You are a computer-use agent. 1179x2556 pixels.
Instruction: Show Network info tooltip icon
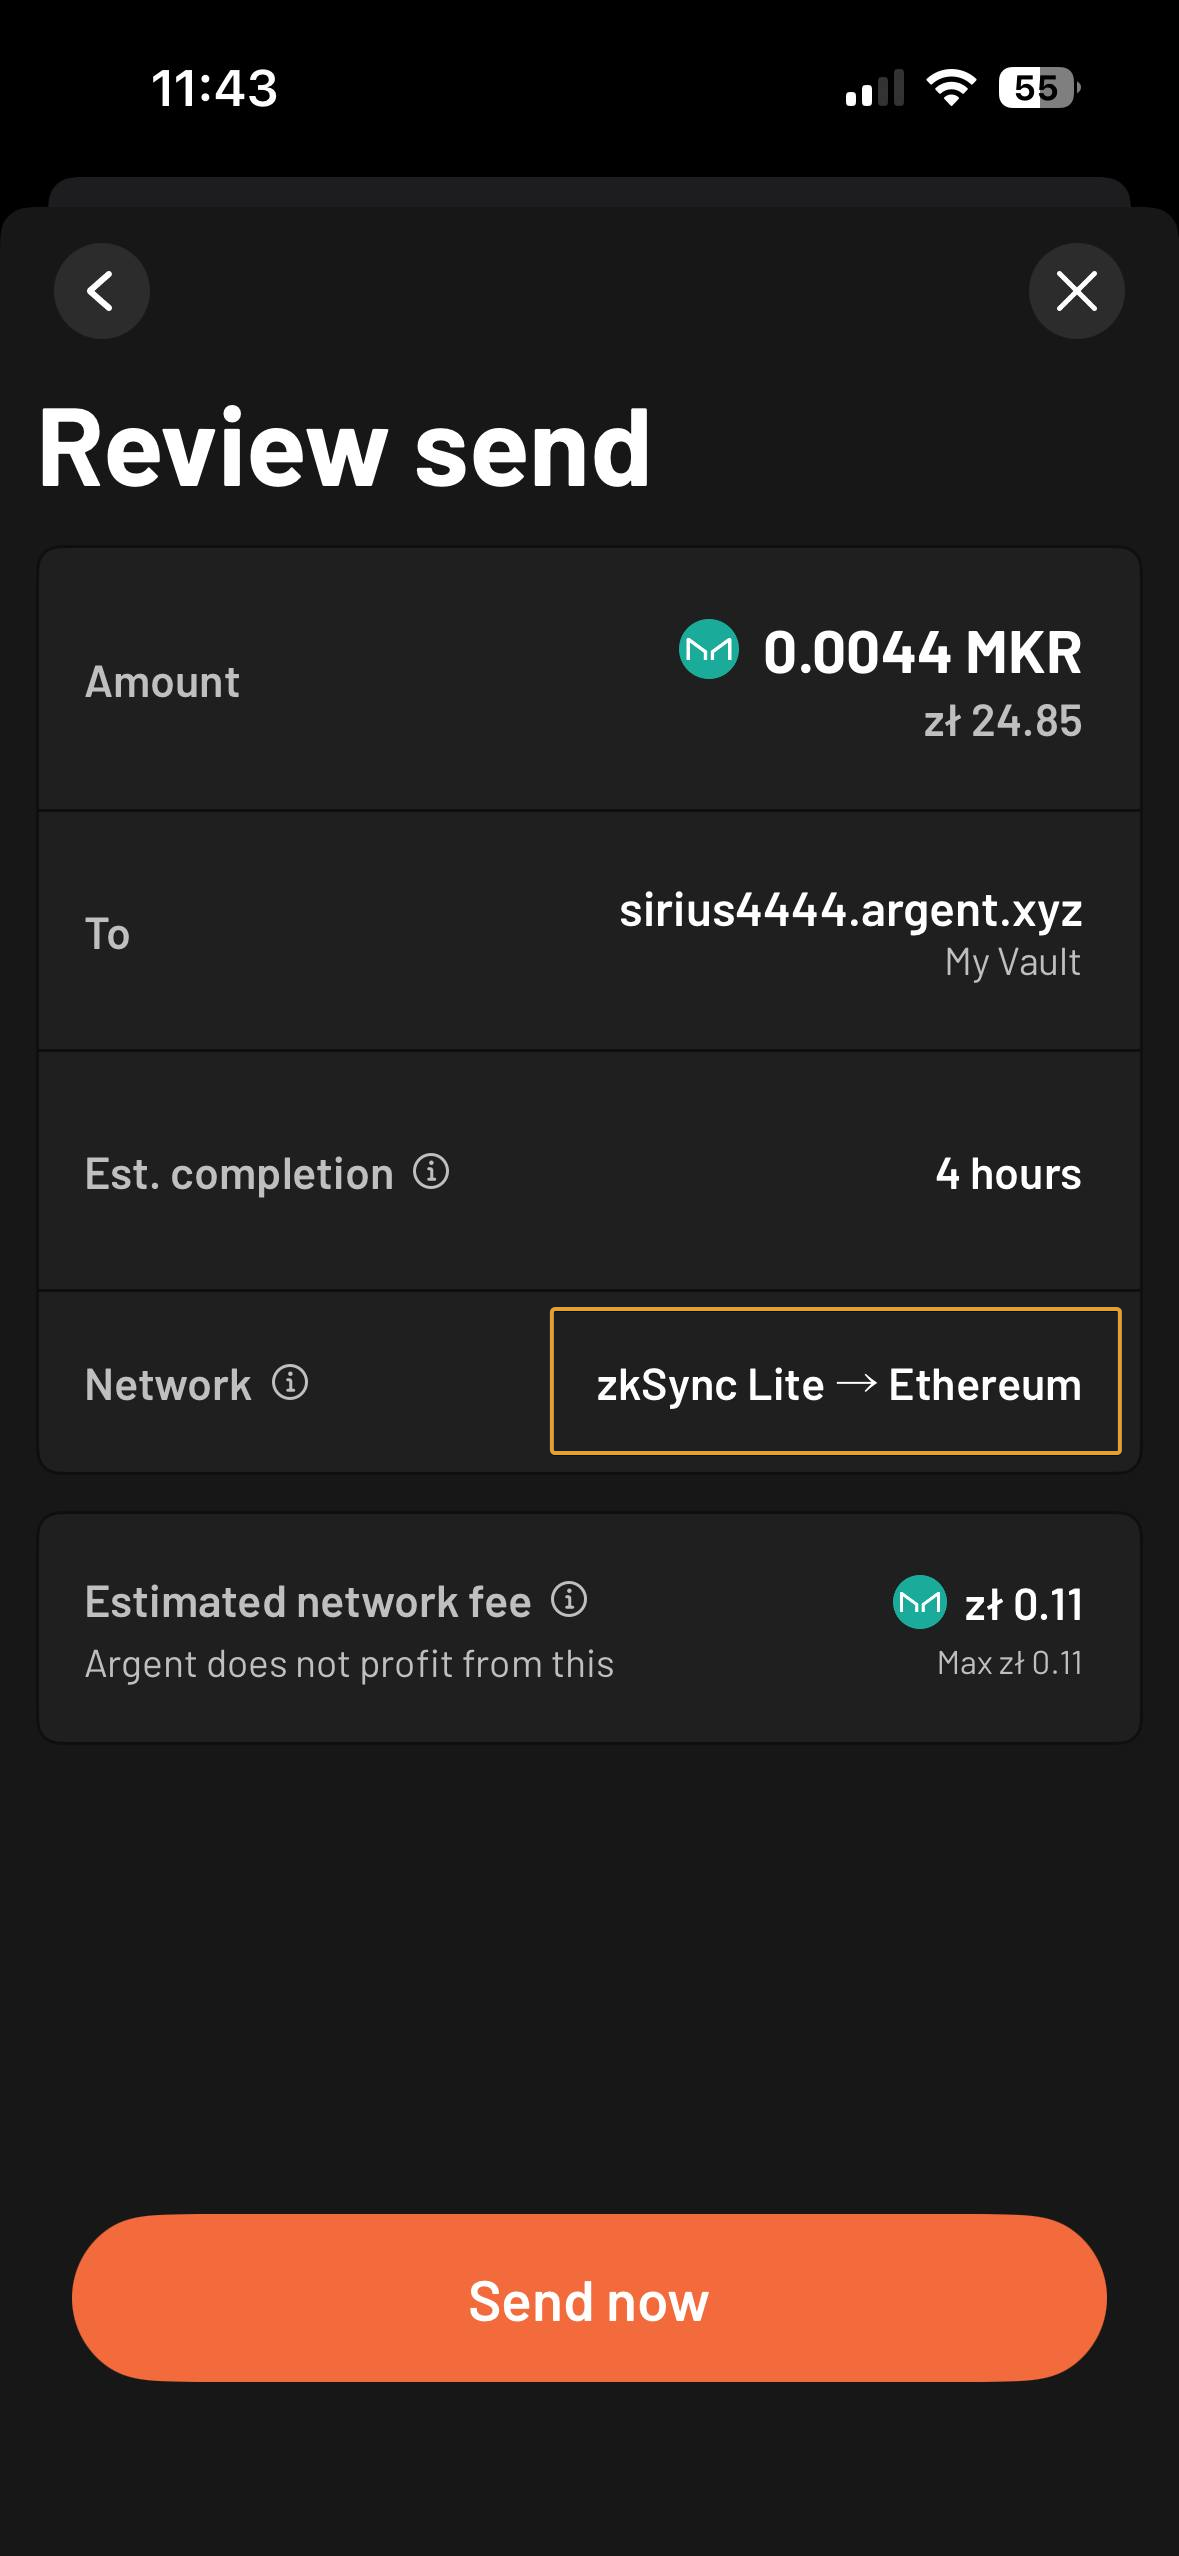(290, 1383)
